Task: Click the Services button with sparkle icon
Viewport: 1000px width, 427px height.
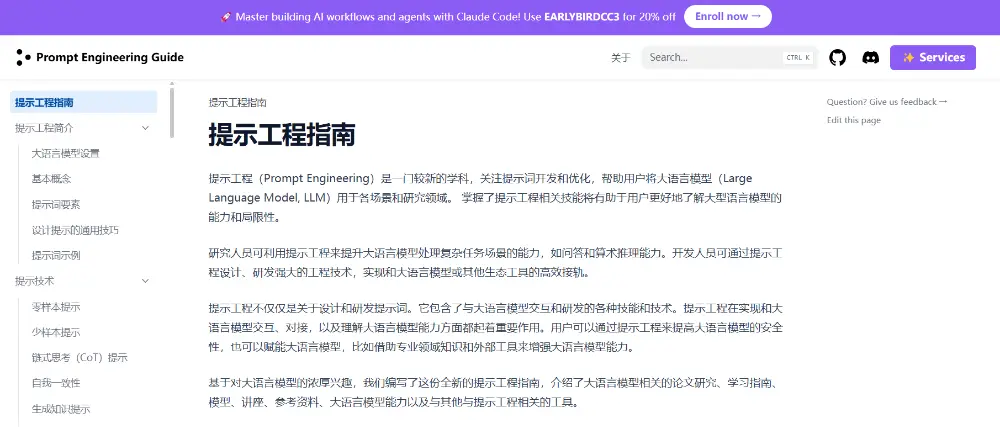Action: click(x=932, y=58)
